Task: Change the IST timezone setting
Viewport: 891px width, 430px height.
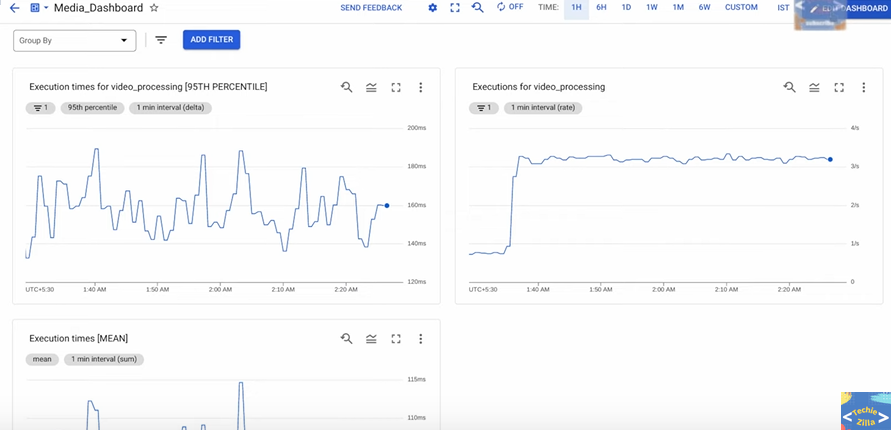Action: coord(783,7)
